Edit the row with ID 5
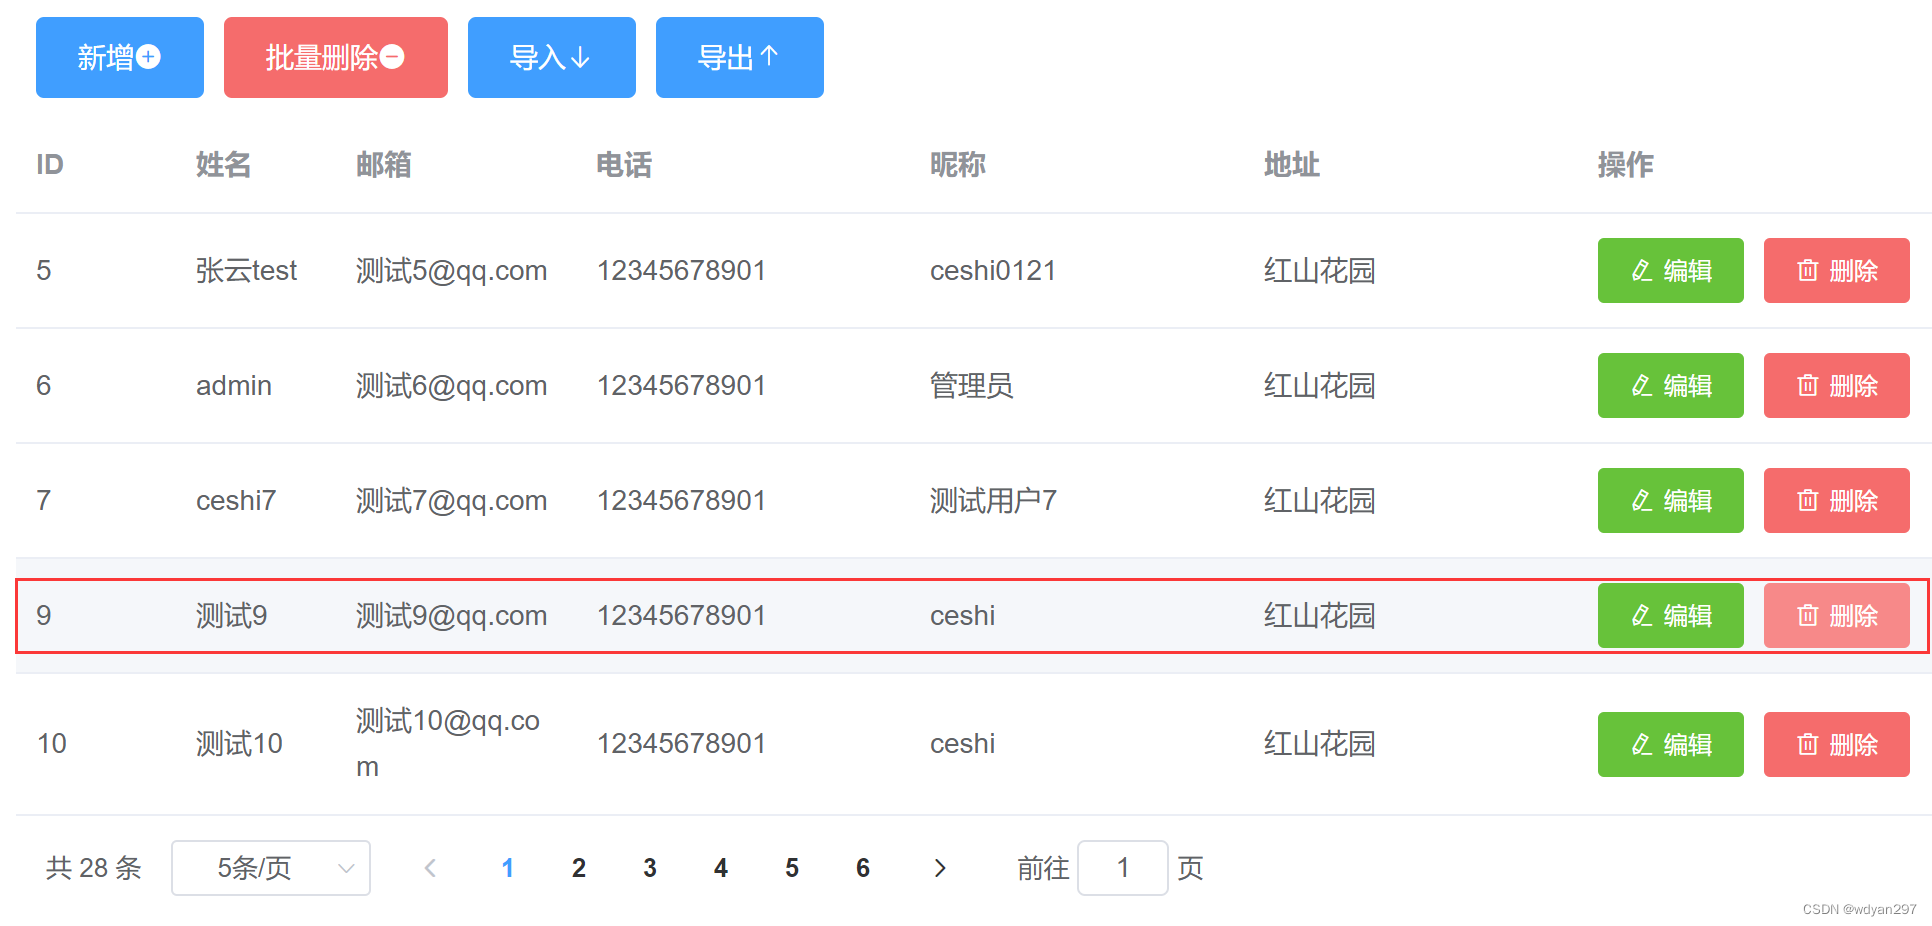The image size is (1932, 926). pos(1670,270)
